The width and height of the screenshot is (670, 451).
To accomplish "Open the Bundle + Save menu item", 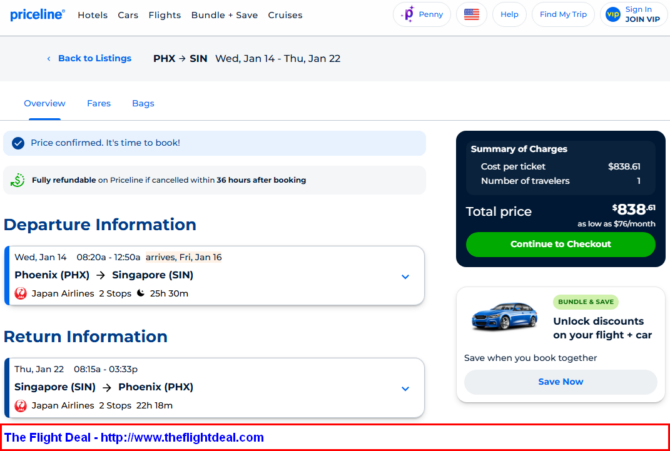I will 224,15.
